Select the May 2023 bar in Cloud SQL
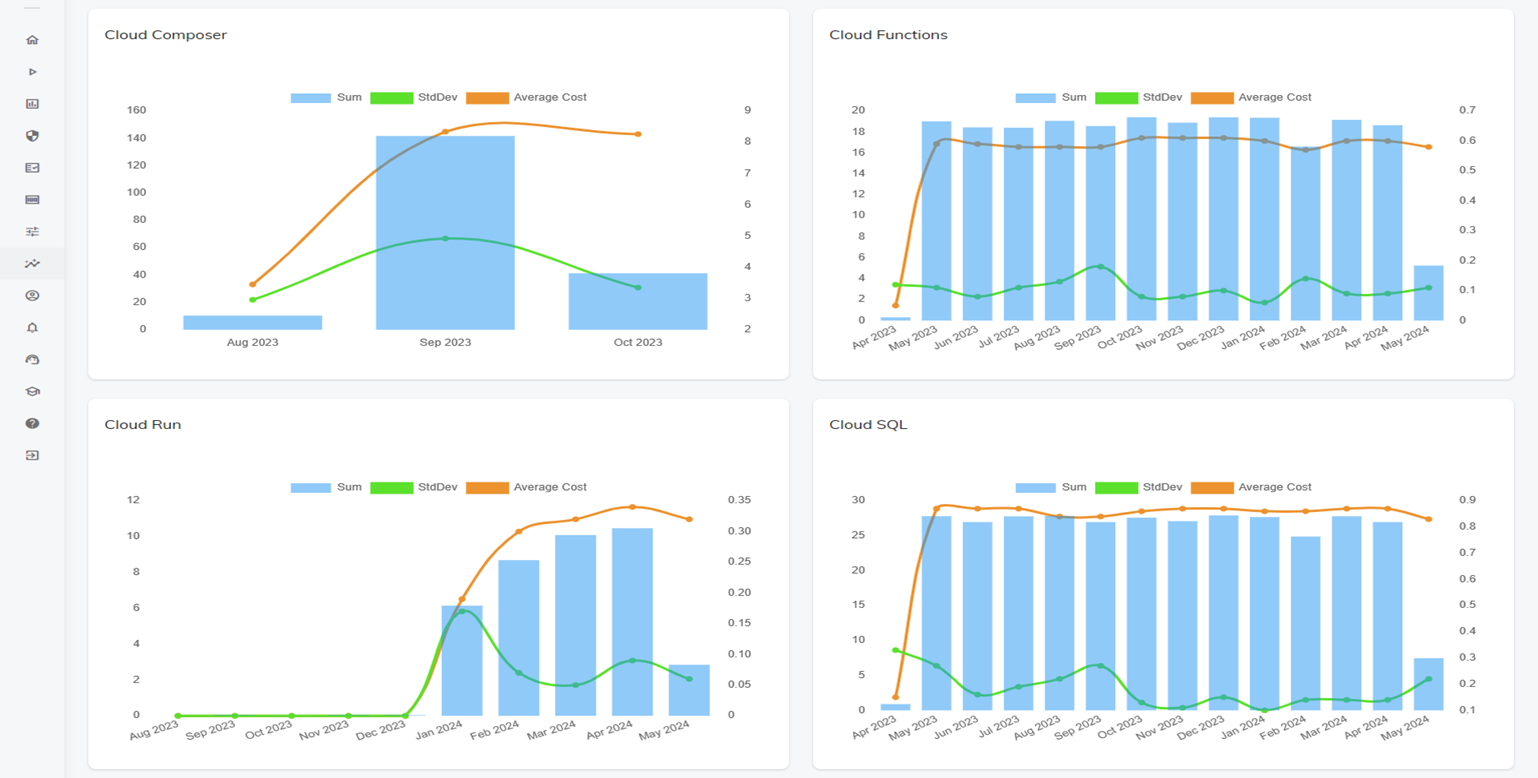The height and width of the screenshot is (778, 1538). [x=937, y=613]
